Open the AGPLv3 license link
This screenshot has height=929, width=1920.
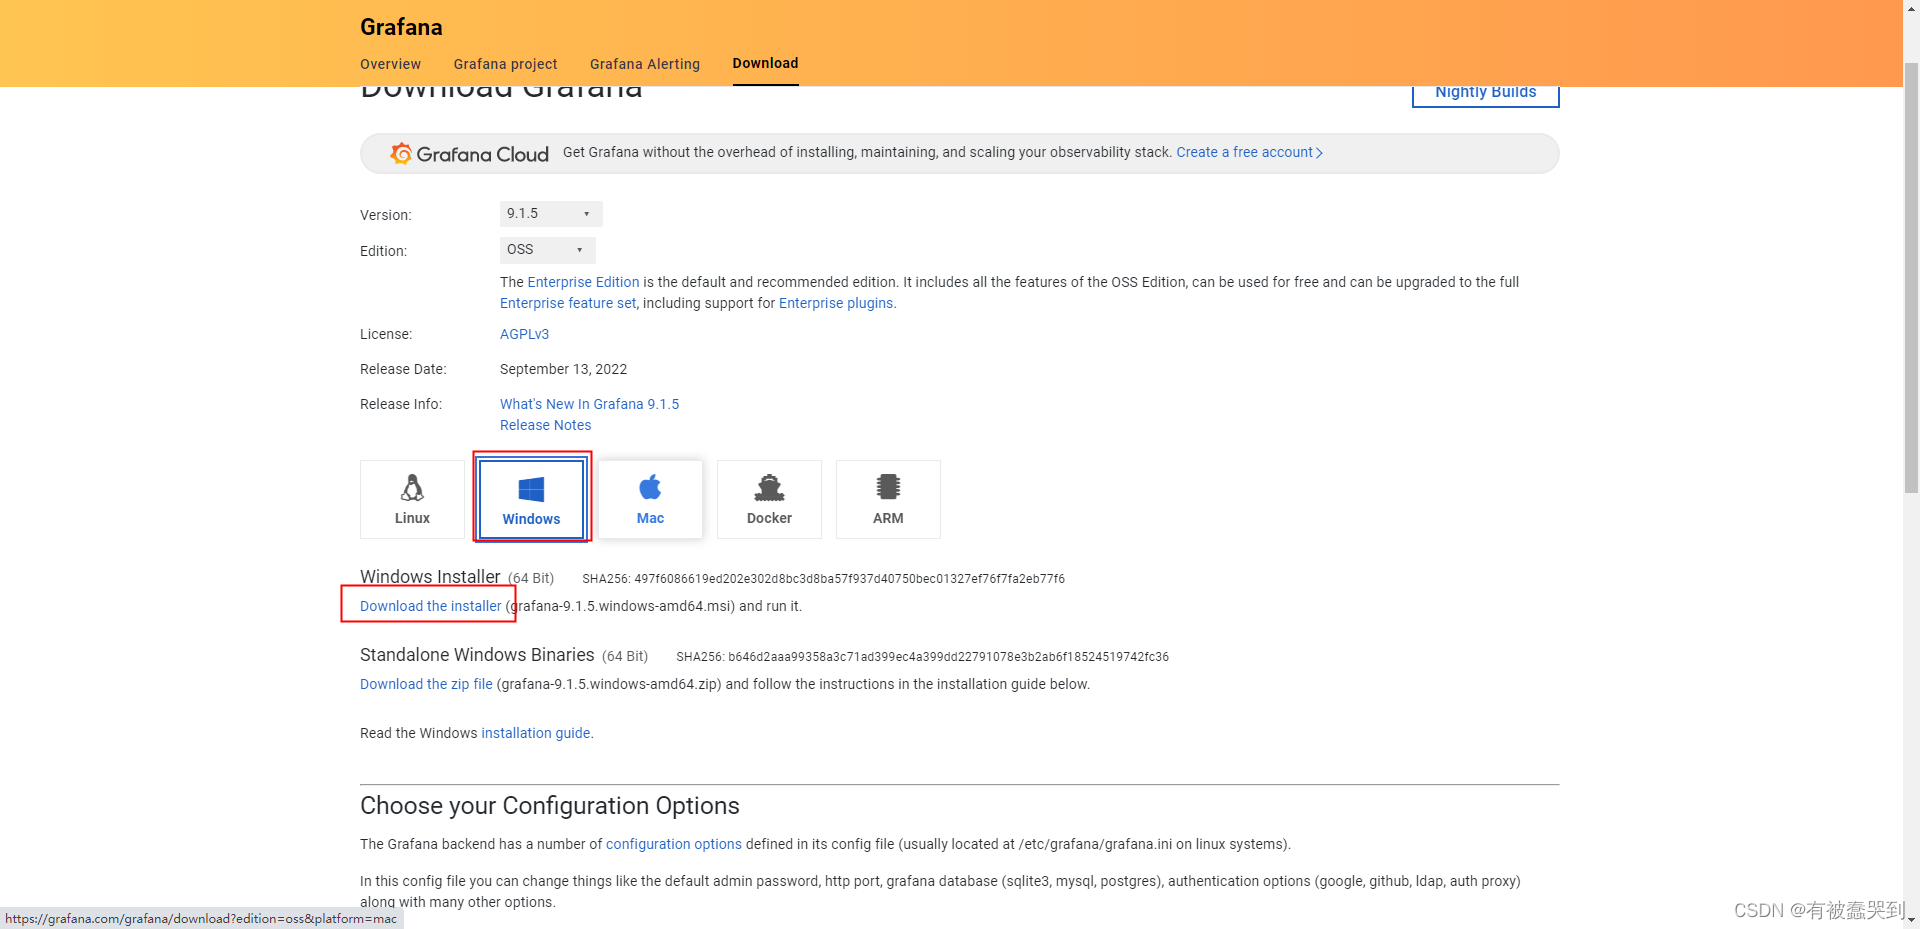524,334
